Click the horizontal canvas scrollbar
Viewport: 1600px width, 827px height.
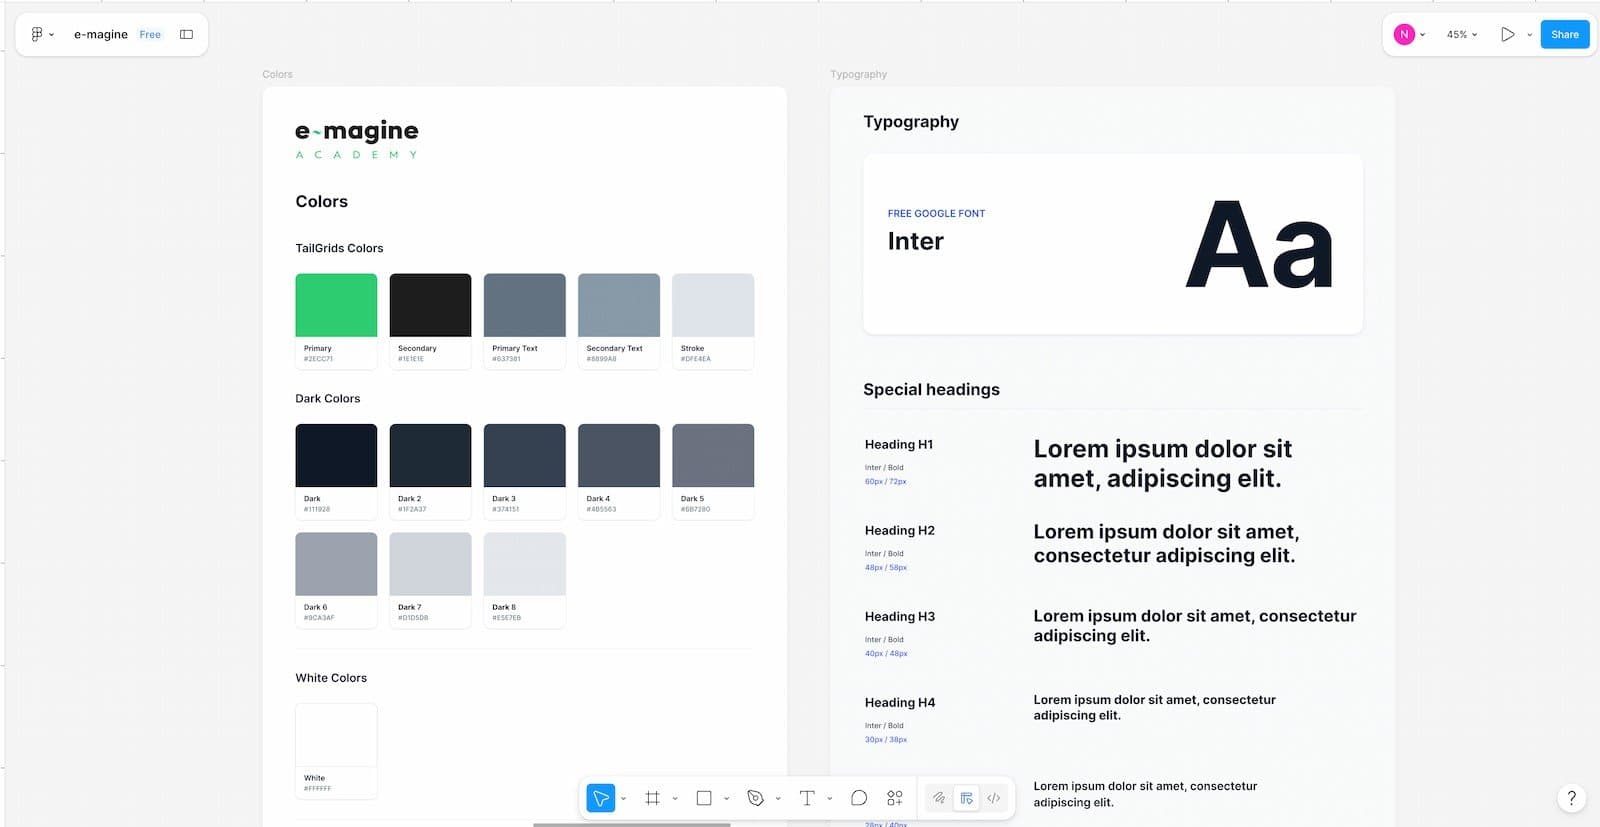pos(631,824)
